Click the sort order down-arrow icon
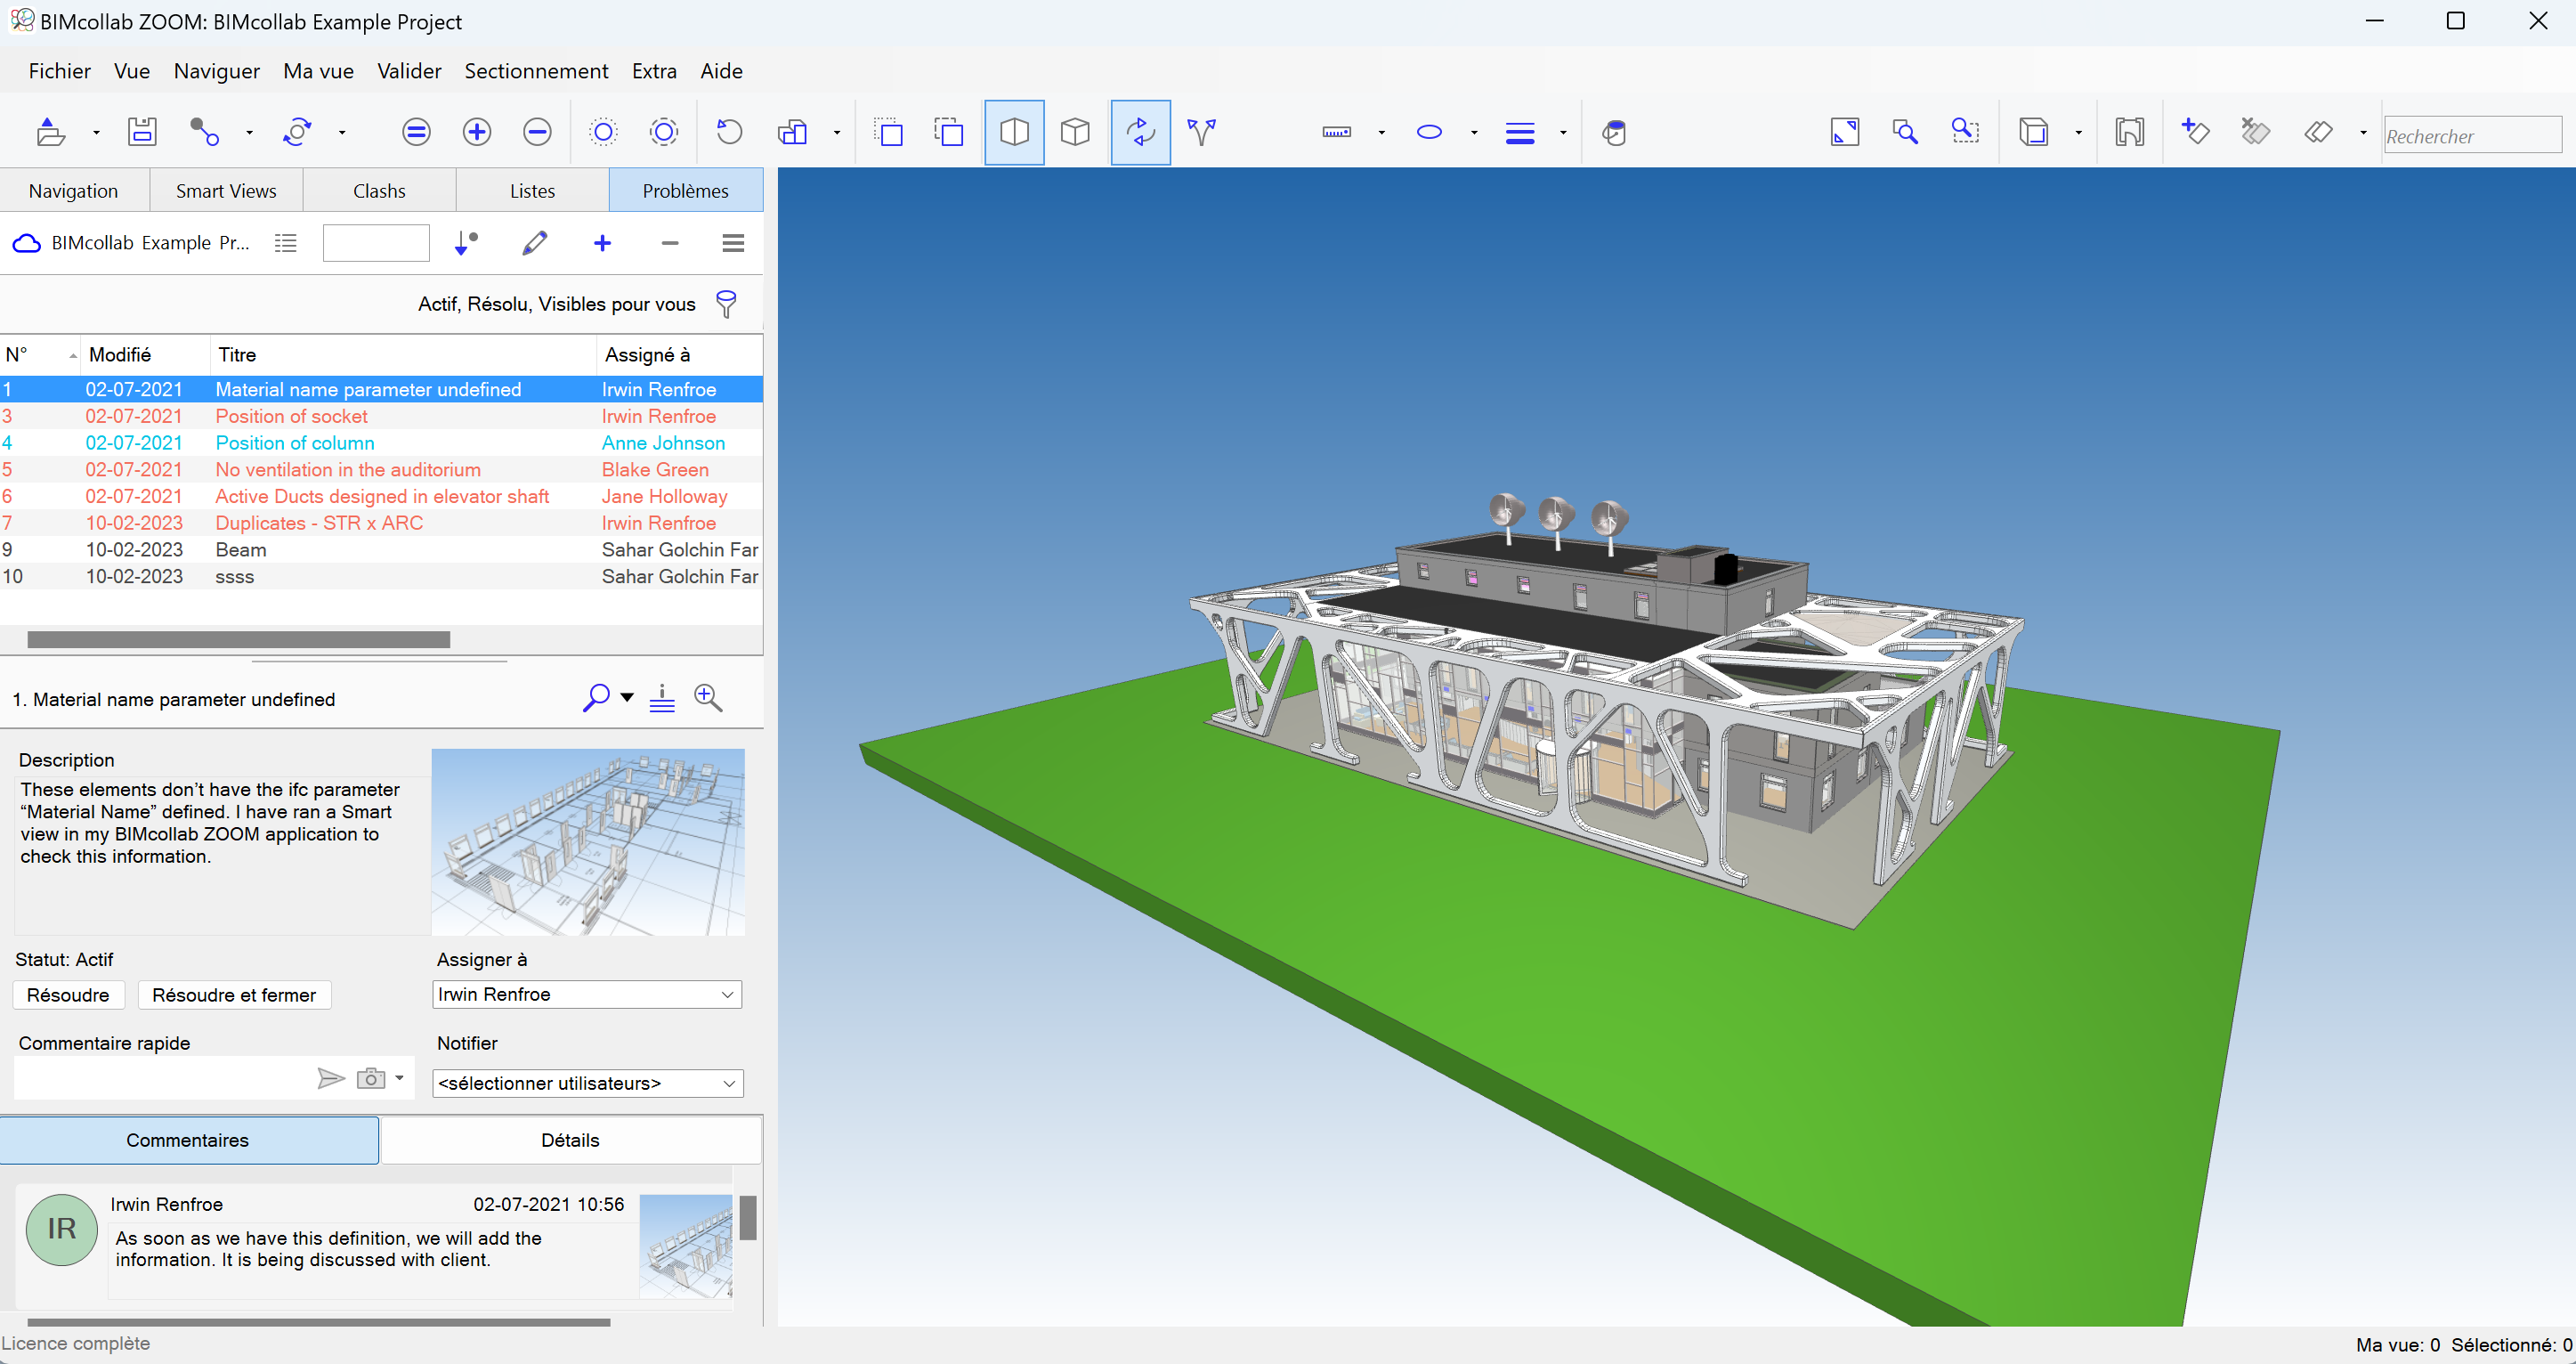 click(x=466, y=243)
